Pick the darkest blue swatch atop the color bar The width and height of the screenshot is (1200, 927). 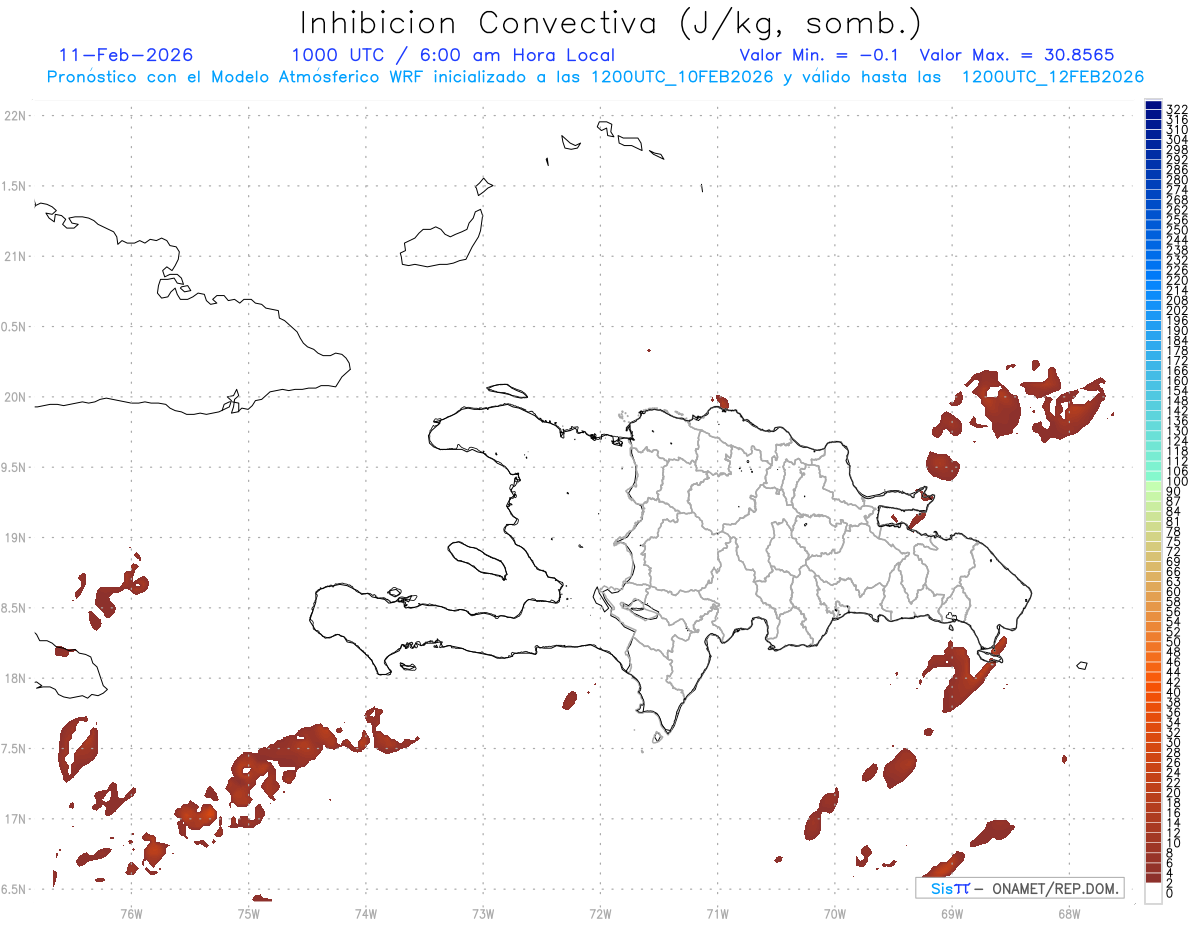click(1153, 105)
